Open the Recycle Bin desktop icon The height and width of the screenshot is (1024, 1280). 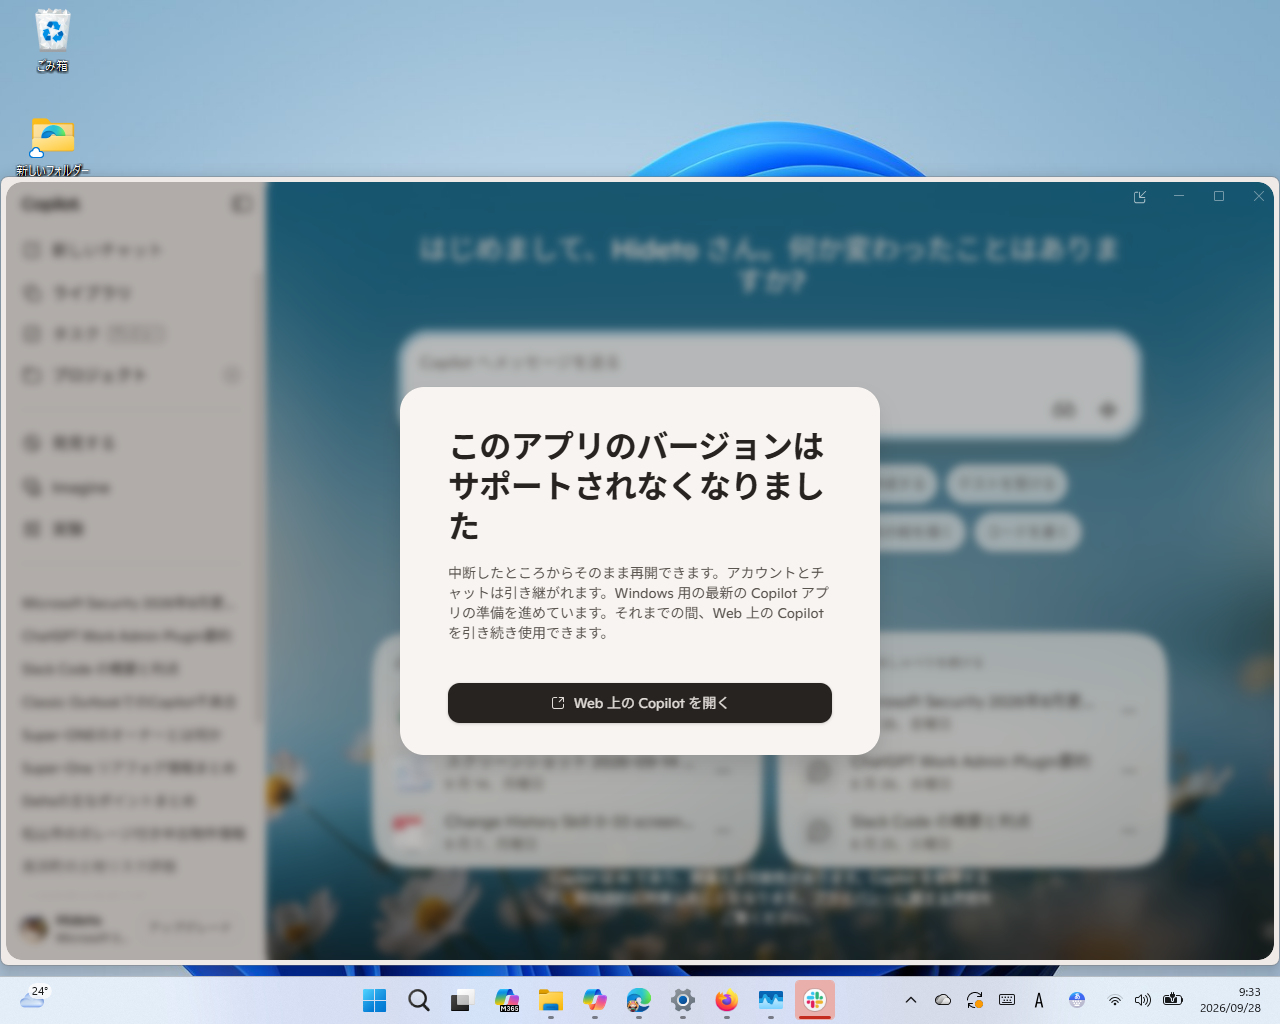53,41
